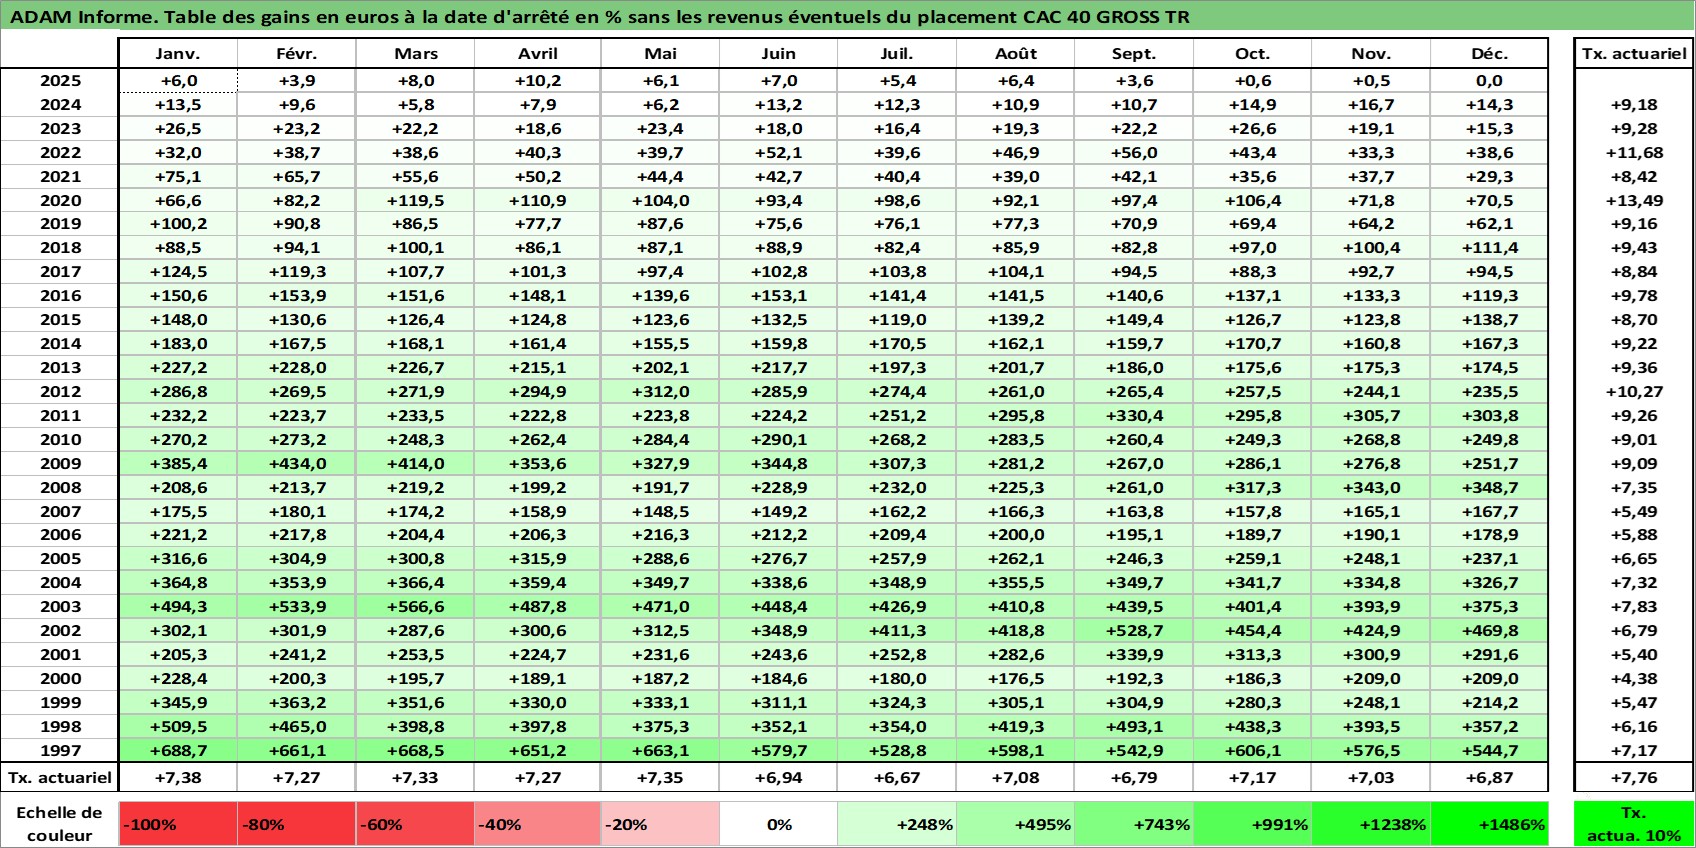Select the Mars column header
This screenshot has width=1696, height=848.
[x=415, y=54]
